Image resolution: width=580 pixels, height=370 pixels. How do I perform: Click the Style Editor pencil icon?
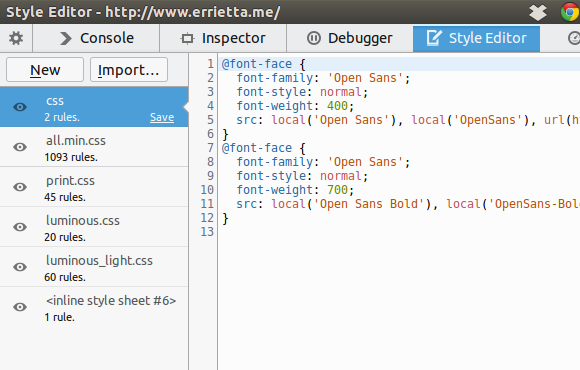(x=434, y=38)
